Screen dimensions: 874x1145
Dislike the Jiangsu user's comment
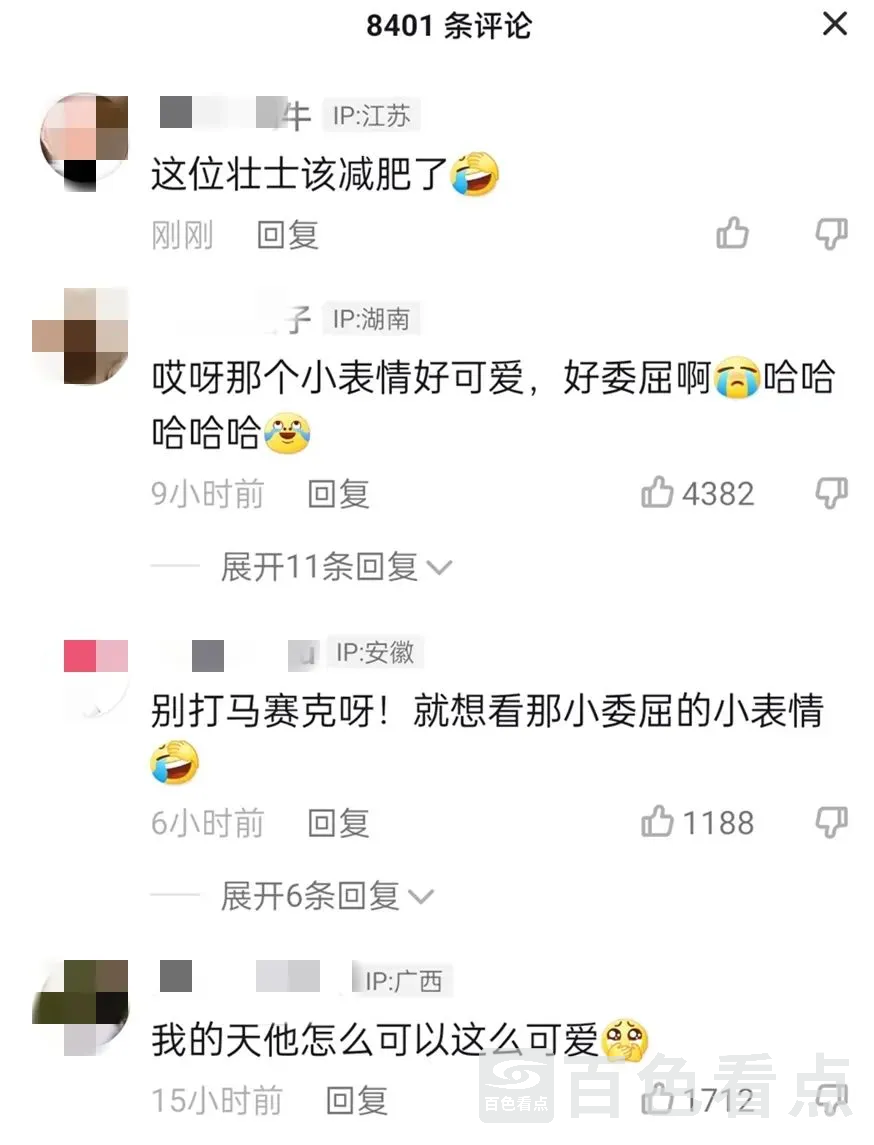tap(832, 234)
